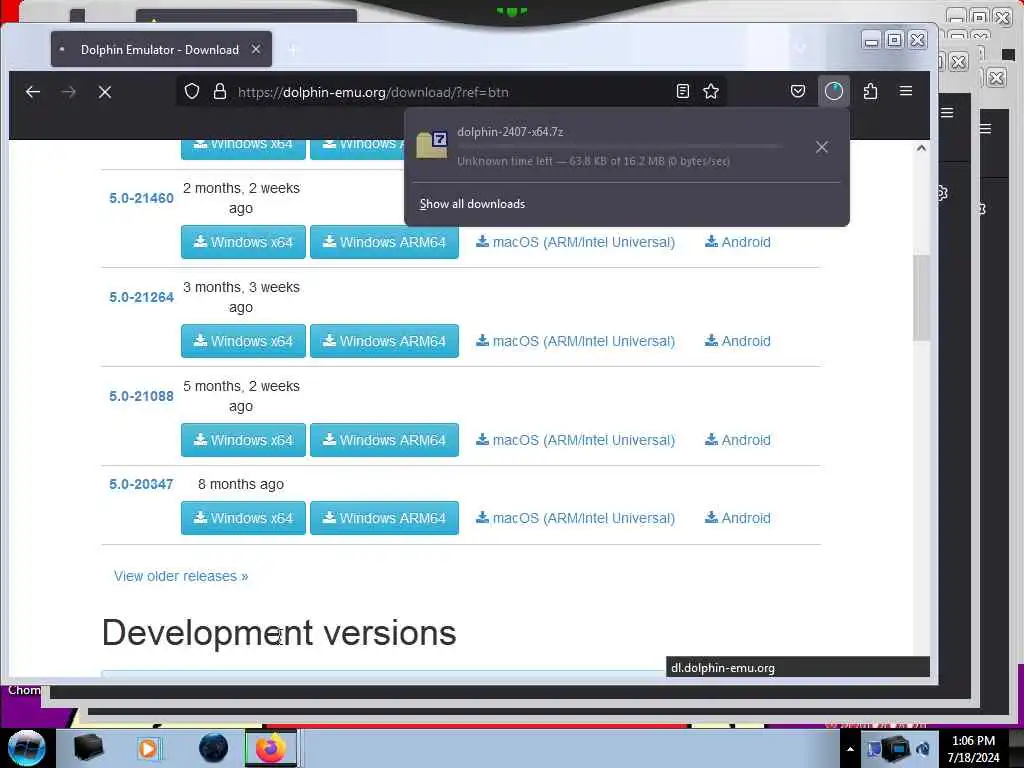Download 5.0-20347 macOS Universal build
1024x768 pixels.
[x=575, y=519]
